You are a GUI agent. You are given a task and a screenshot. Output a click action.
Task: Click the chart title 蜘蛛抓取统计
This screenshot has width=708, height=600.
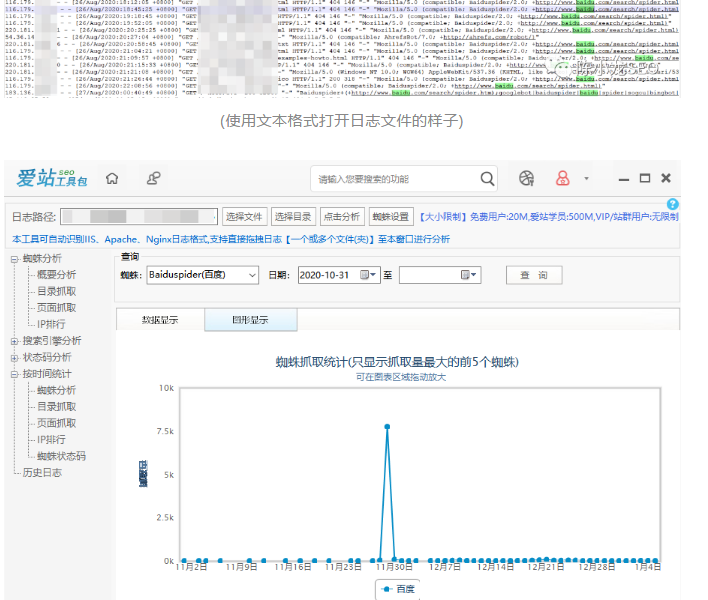point(397,362)
